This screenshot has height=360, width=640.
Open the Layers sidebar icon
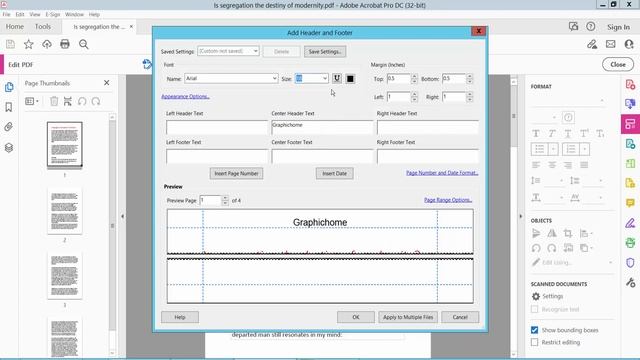click(9, 147)
